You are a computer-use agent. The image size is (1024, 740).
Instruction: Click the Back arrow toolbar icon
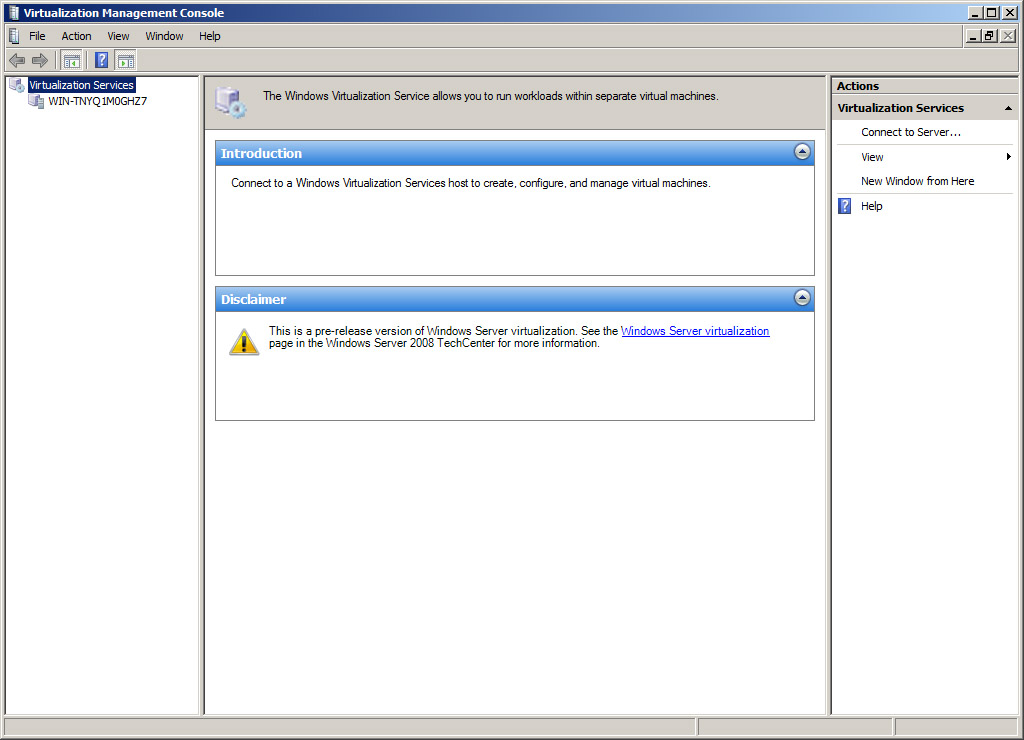pyautogui.click(x=17, y=61)
